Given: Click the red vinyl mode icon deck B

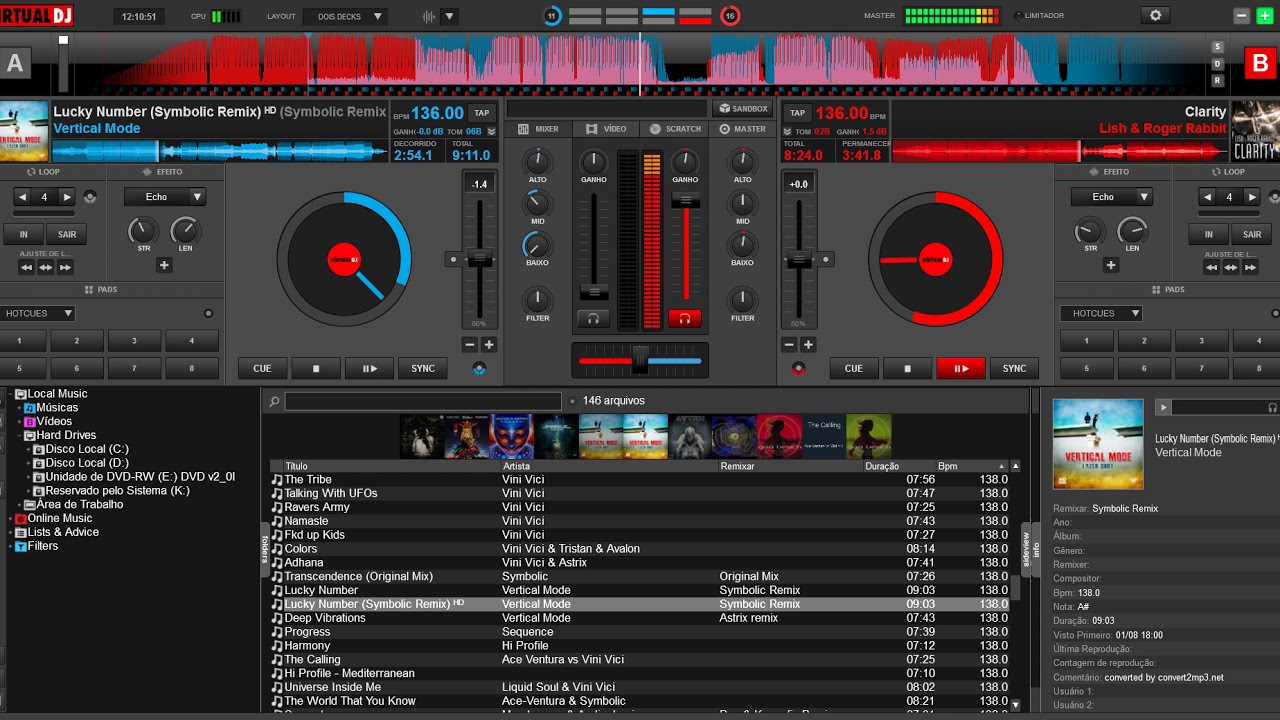Looking at the screenshot, I should point(798,368).
